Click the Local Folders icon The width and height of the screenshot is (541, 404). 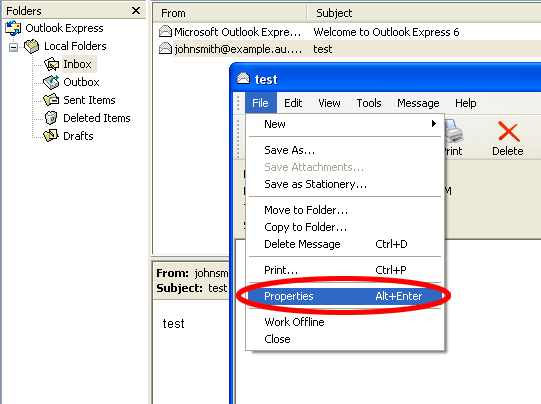(x=31, y=46)
